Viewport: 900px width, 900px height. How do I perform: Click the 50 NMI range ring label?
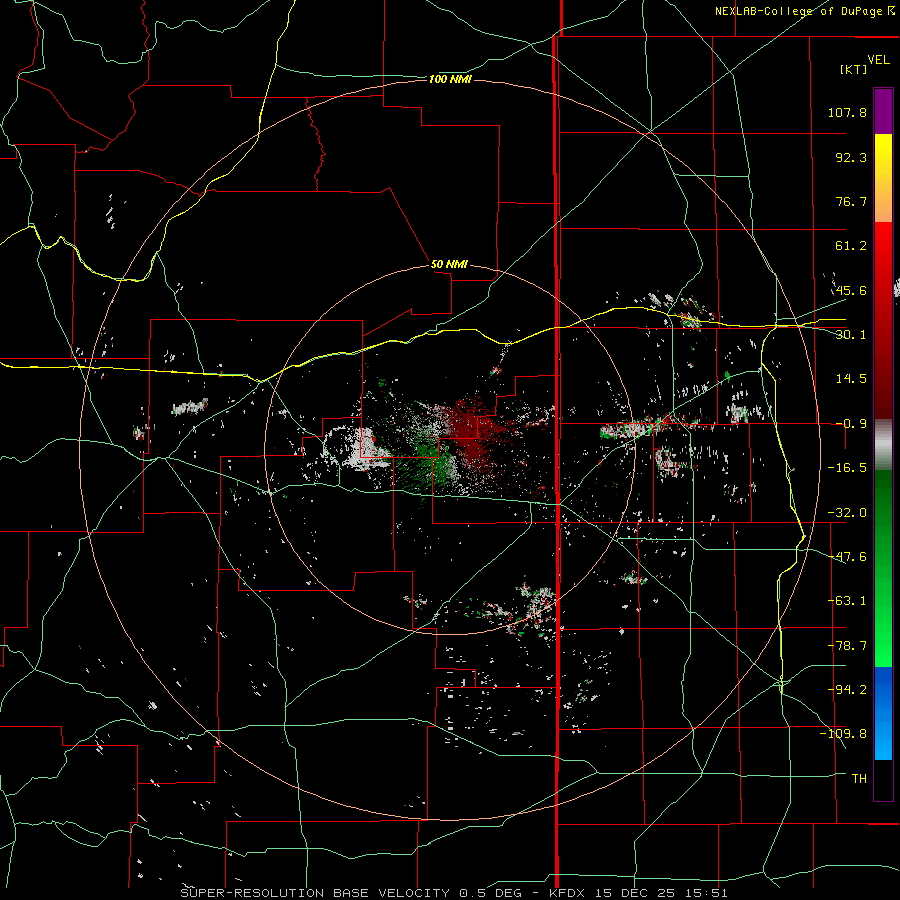pos(449,264)
